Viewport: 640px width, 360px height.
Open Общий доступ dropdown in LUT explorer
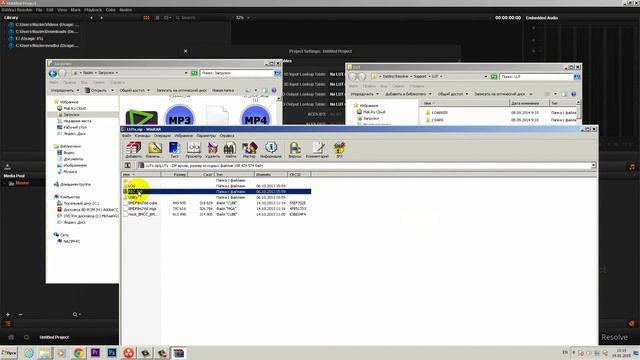click(453, 94)
